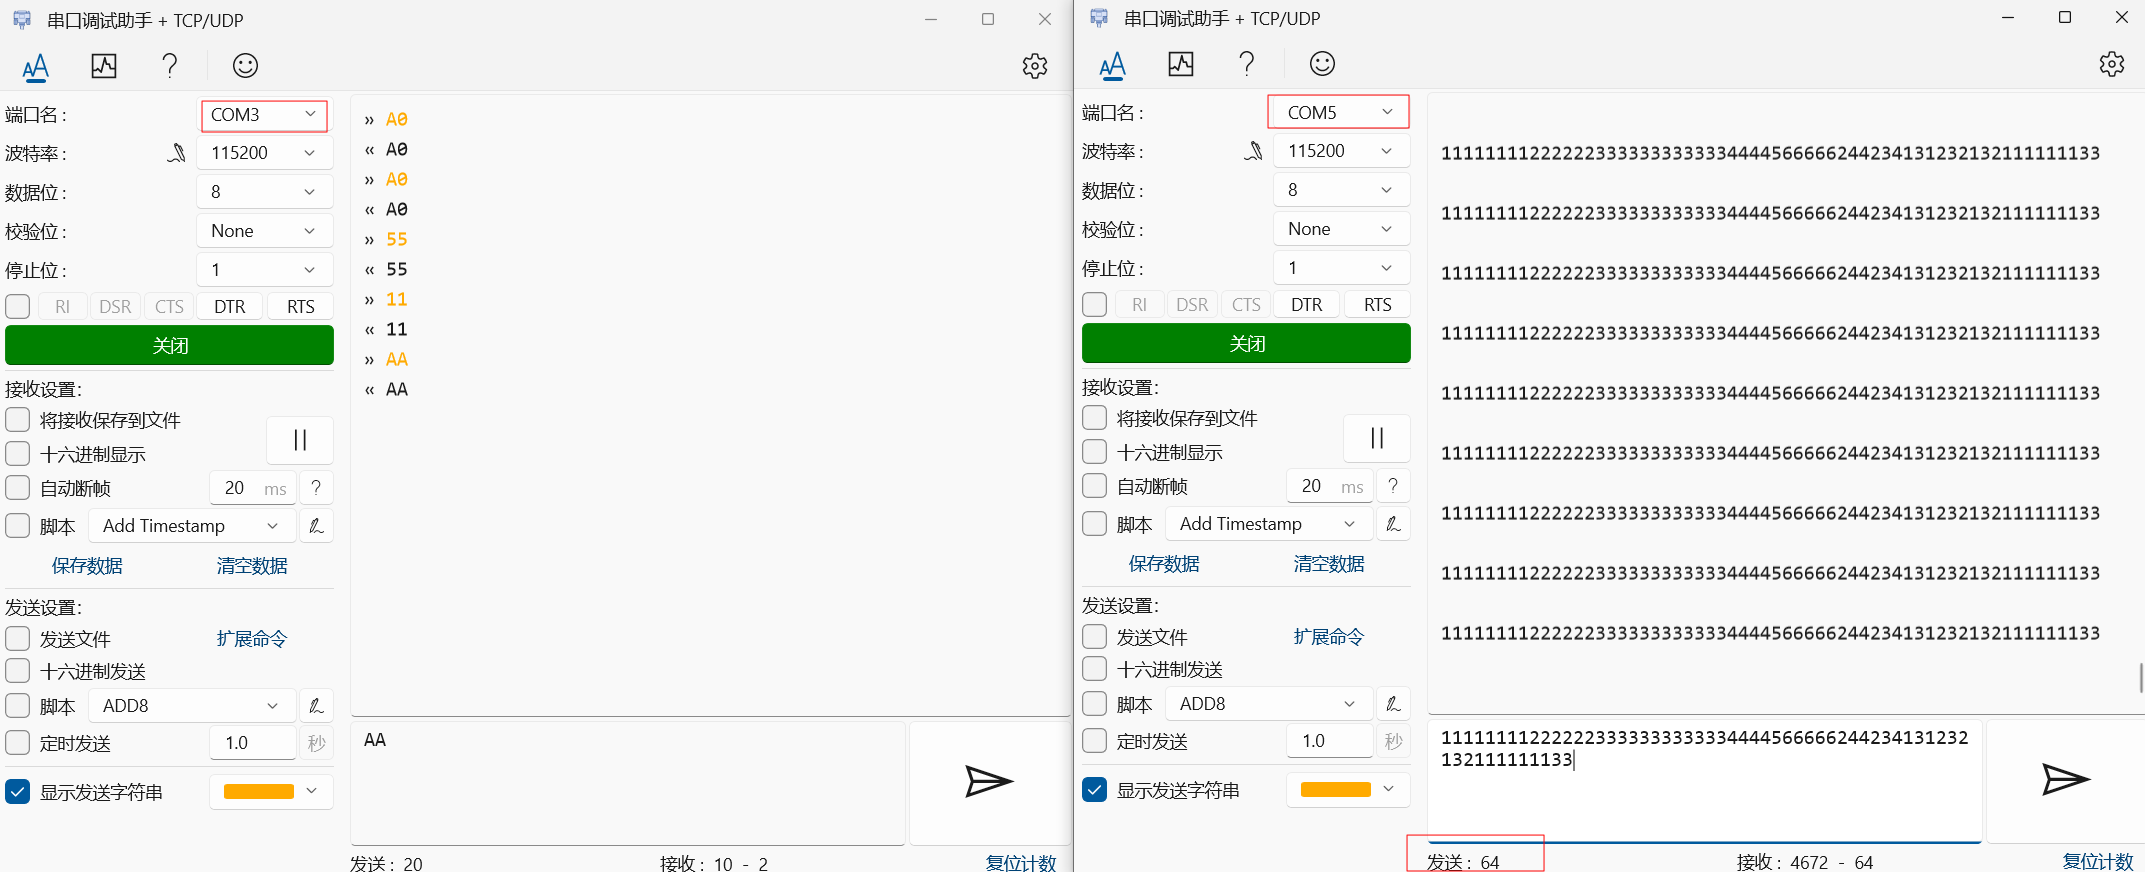
Task: Edit the Add Timestamp script in right window
Action: (1393, 524)
